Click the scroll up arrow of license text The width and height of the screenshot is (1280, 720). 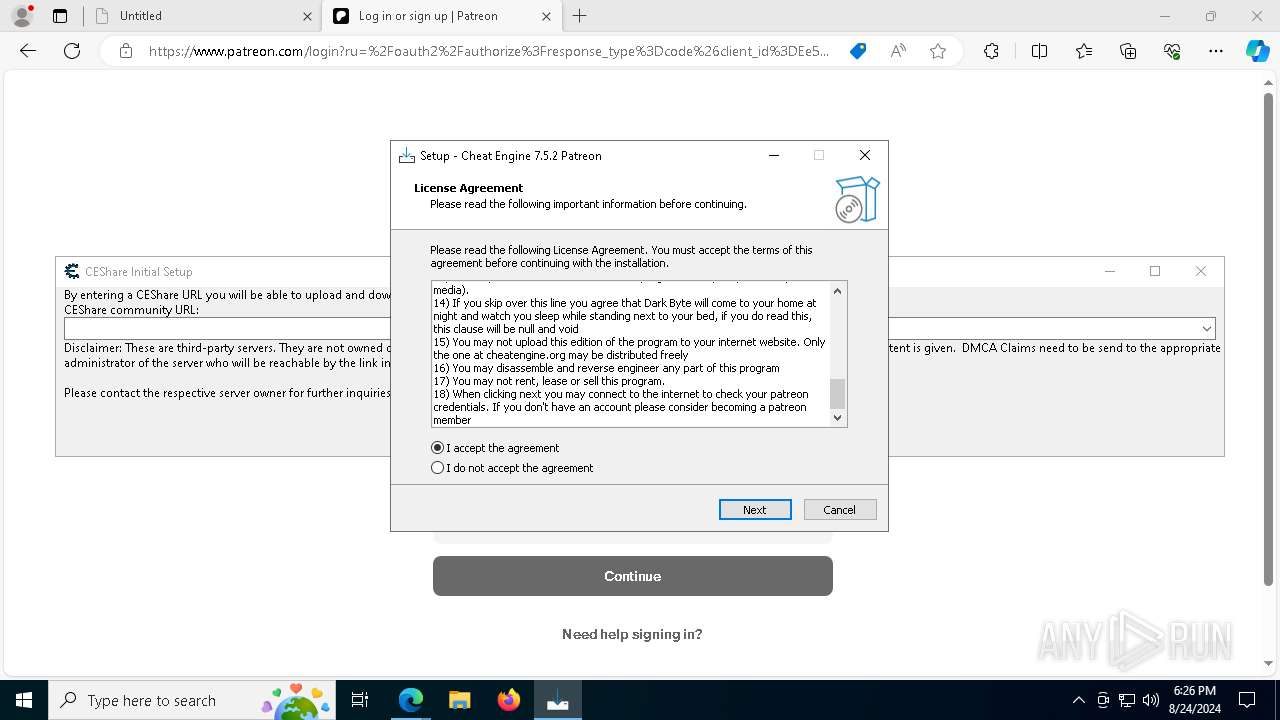838,291
